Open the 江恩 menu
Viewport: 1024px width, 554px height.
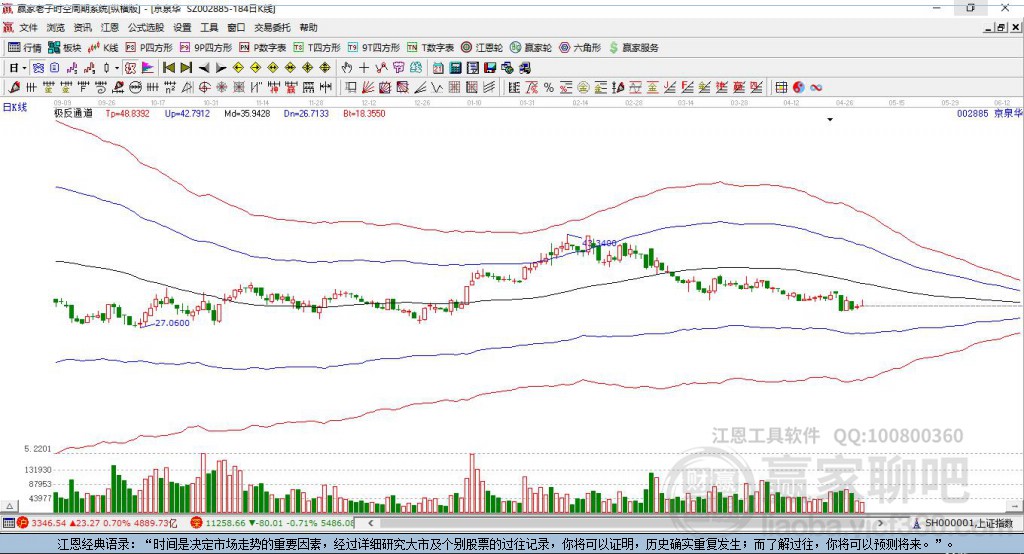click(110, 27)
